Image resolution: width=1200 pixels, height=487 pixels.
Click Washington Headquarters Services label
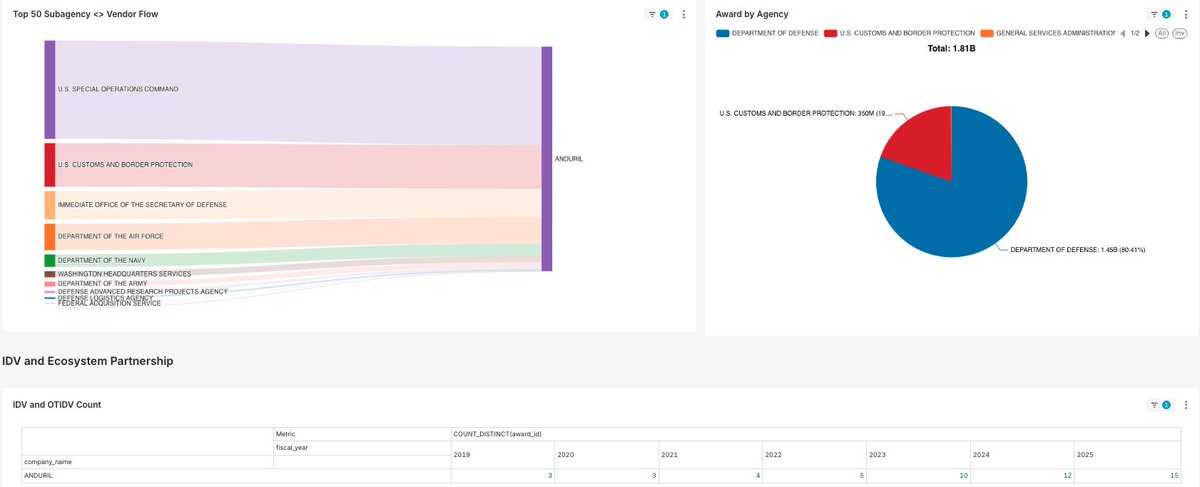124,274
